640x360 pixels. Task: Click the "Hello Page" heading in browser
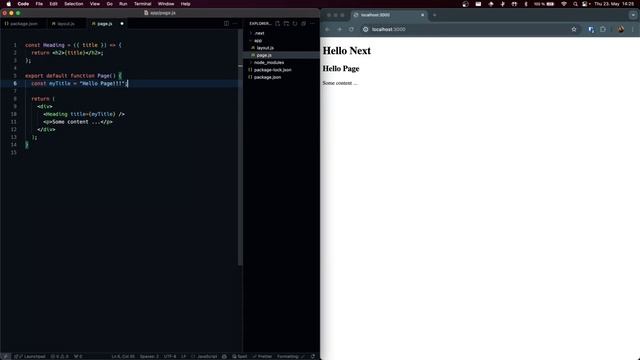click(341, 69)
